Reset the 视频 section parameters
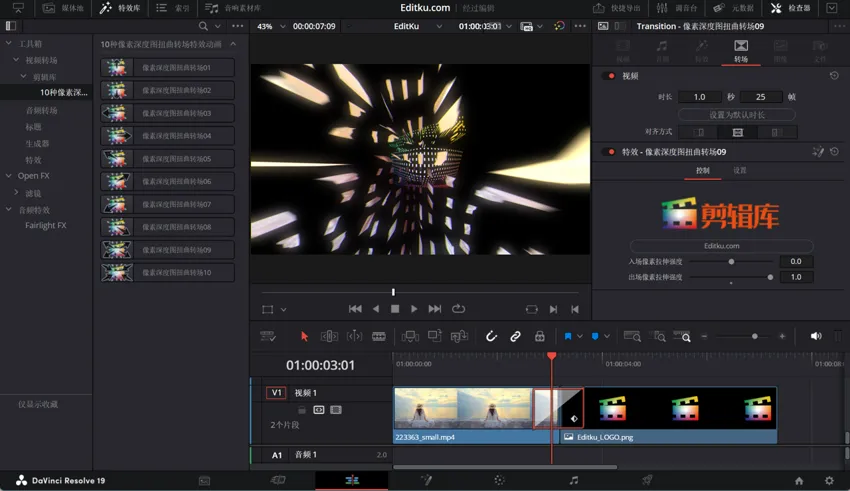 pyautogui.click(x=834, y=76)
